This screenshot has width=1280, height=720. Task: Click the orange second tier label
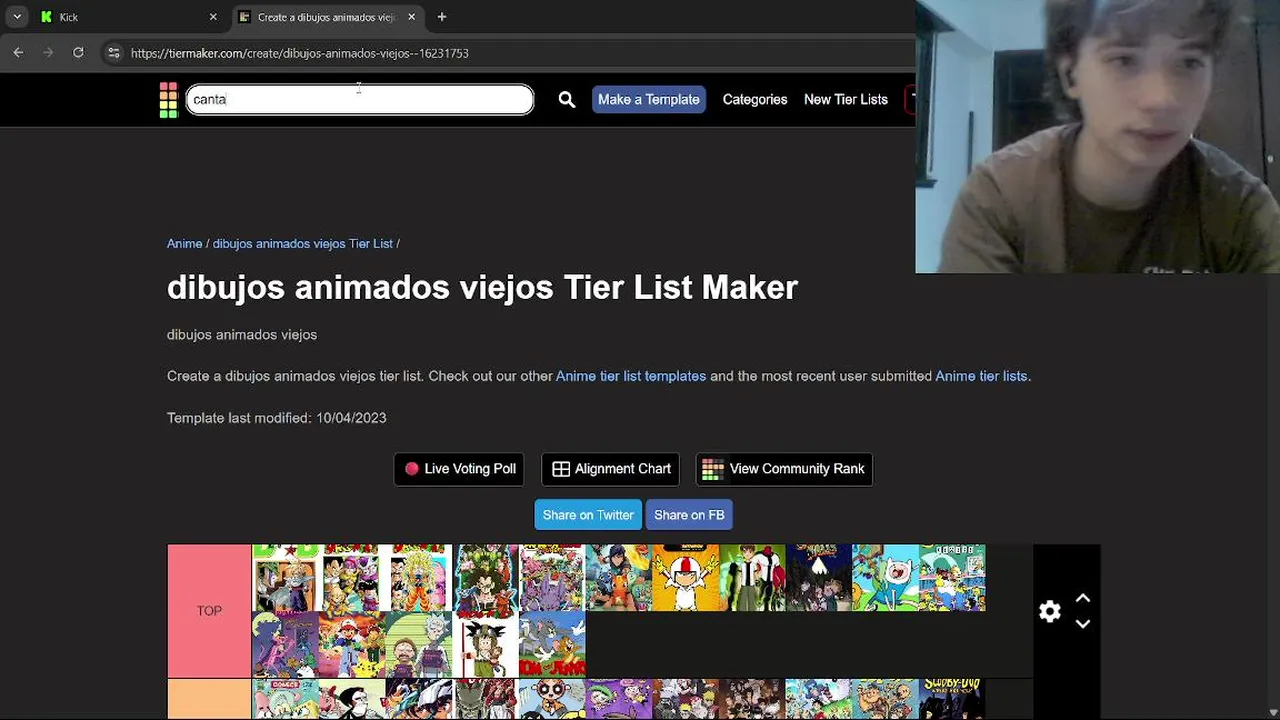click(x=209, y=699)
